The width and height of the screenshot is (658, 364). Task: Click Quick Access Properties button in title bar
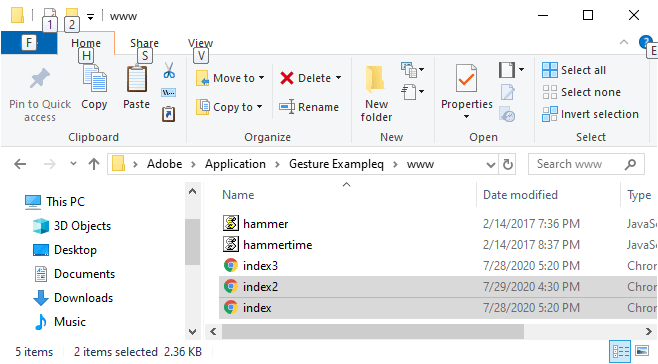coord(50,15)
